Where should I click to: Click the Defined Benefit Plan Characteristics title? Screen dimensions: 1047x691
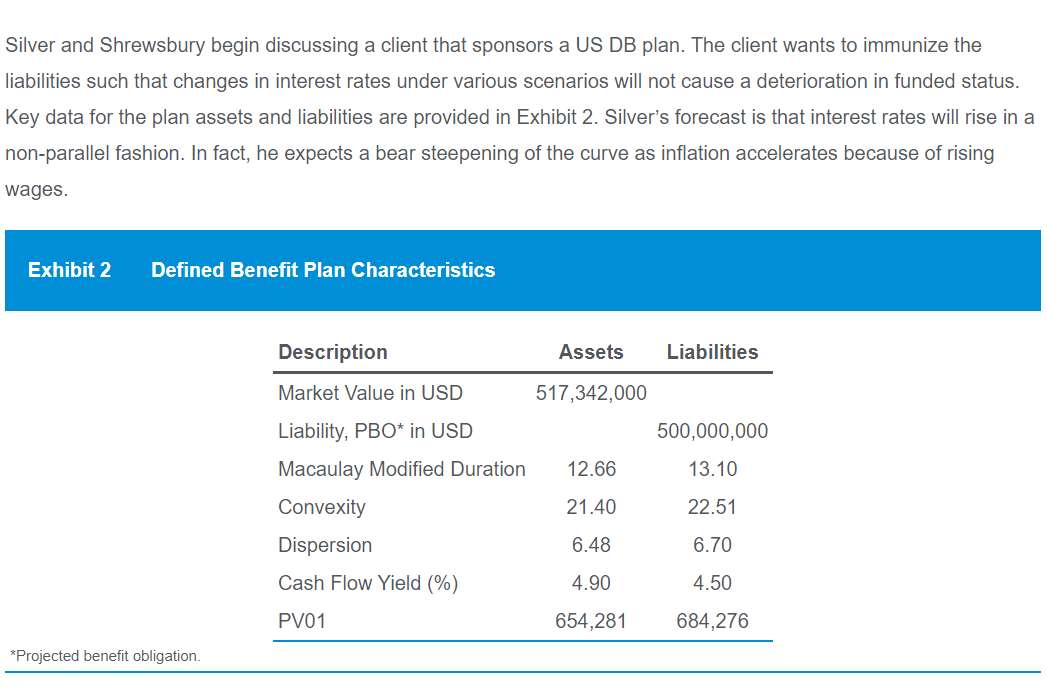(323, 270)
